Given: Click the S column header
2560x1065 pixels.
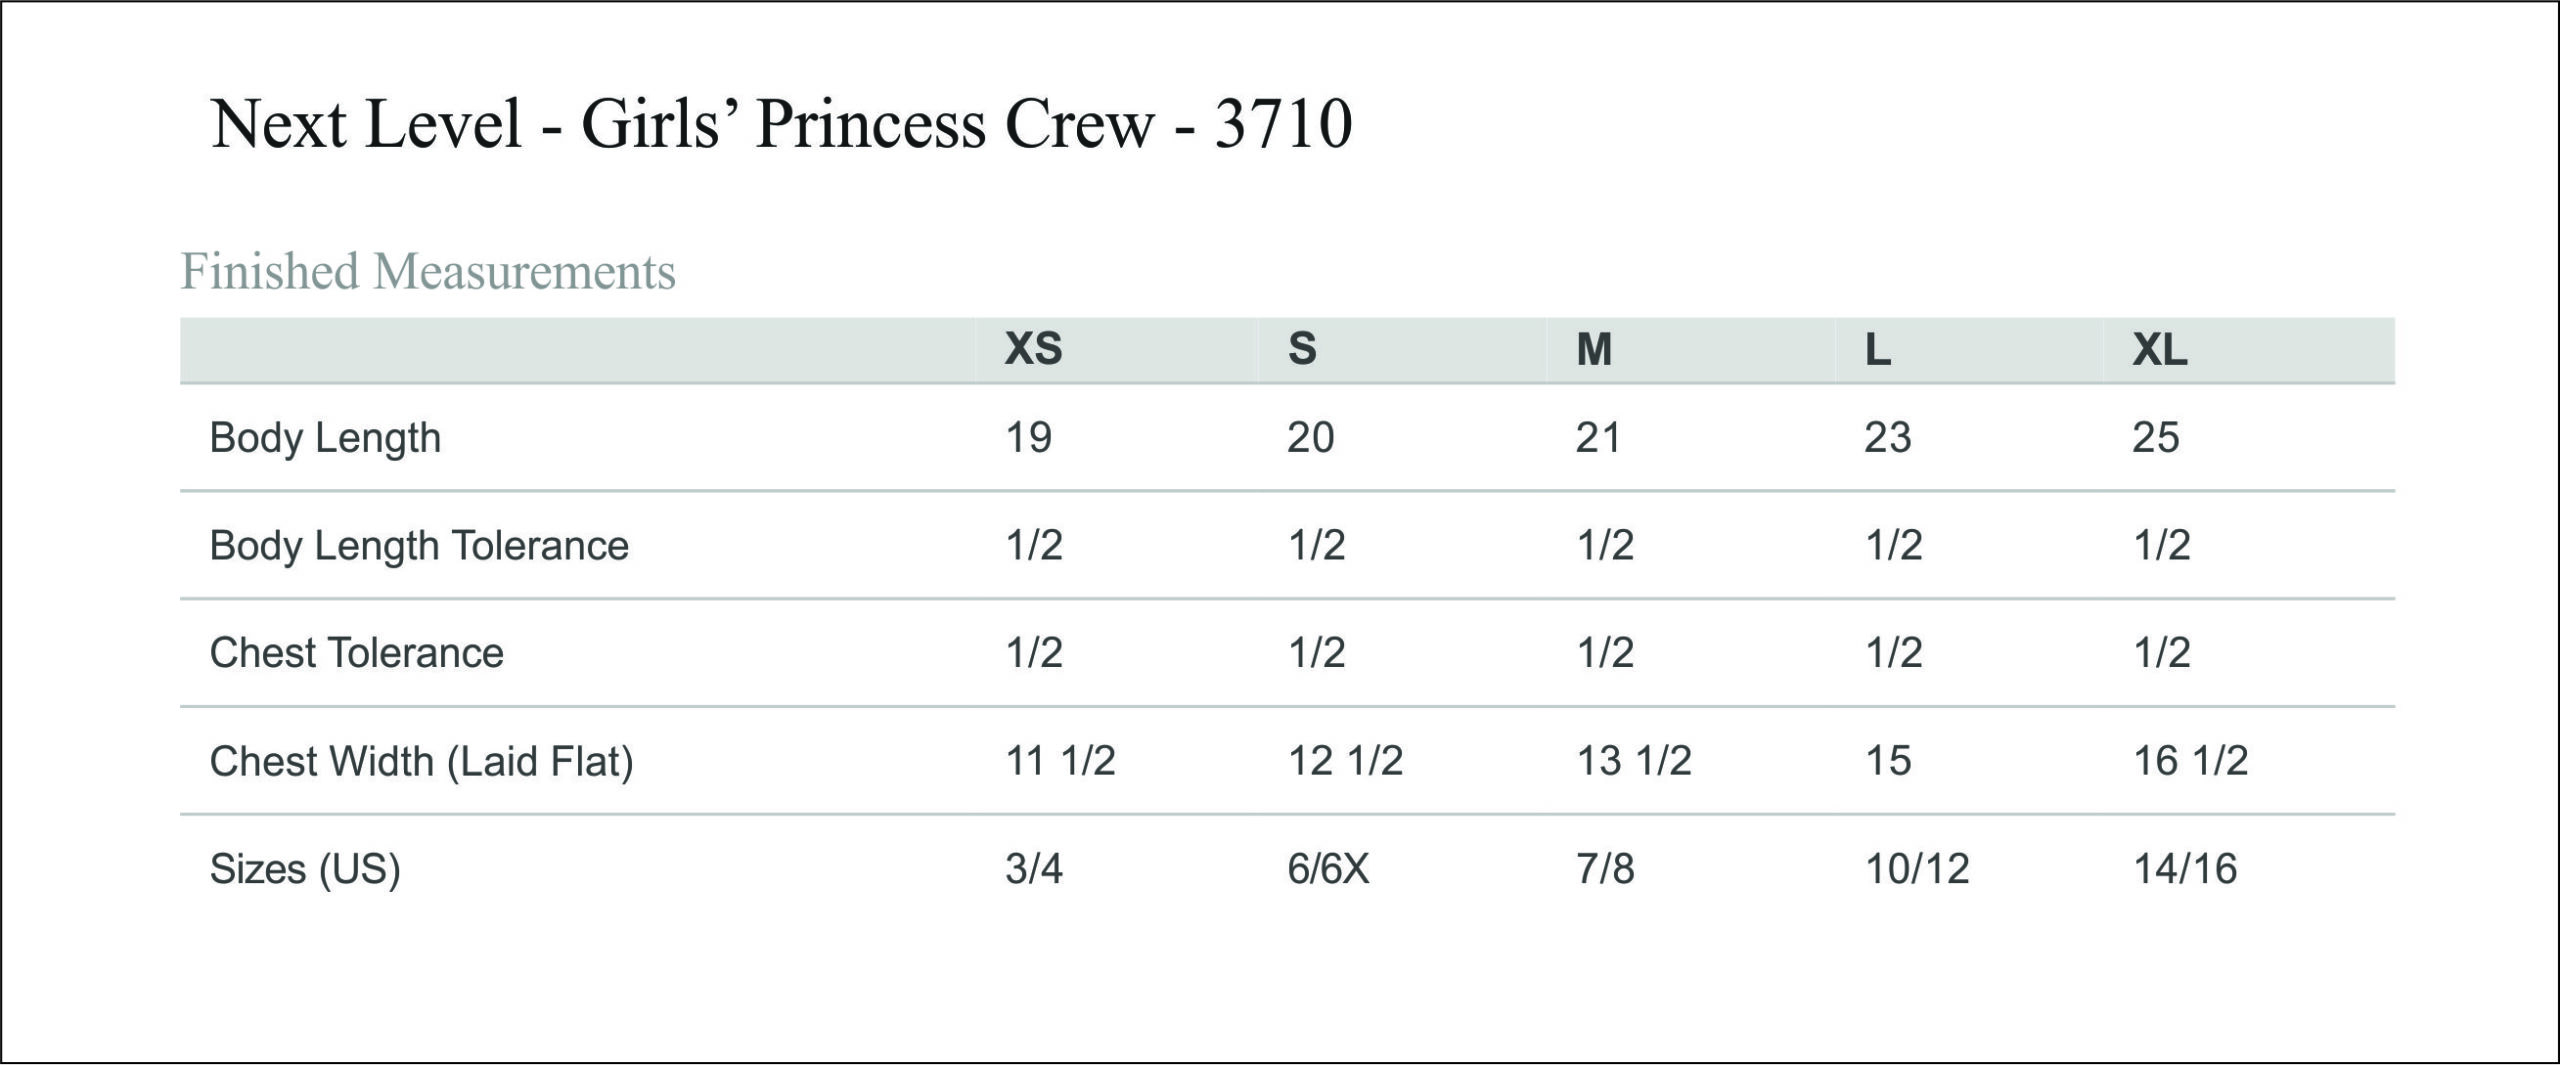Looking at the screenshot, I should click(x=1302, y=349).
